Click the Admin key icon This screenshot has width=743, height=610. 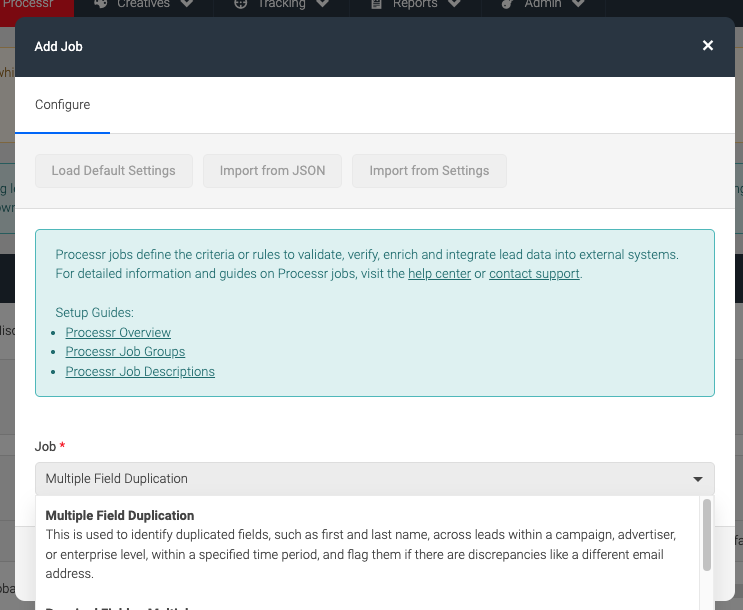(x=507, y=4)
